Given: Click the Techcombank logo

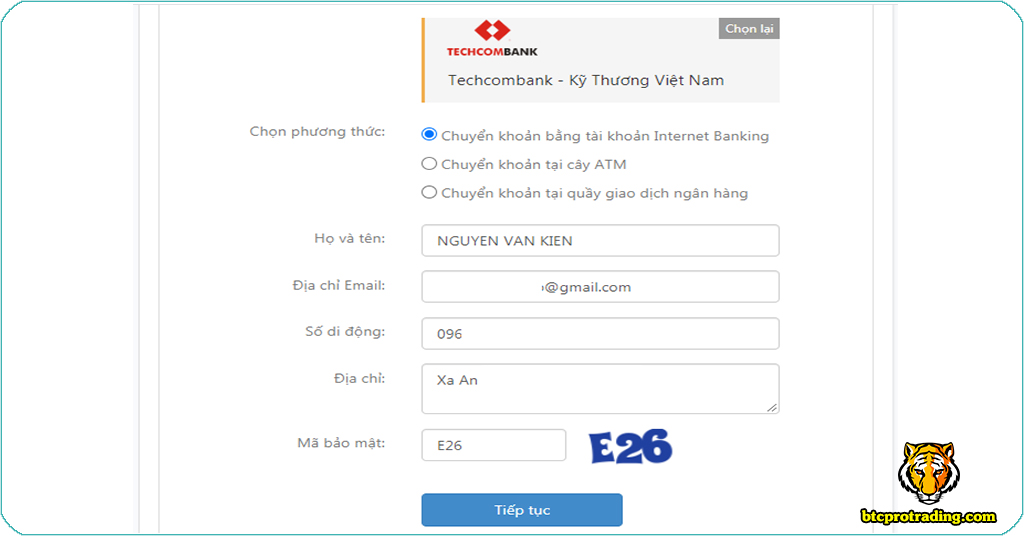Looking at the screenshot, I should coord(492,38).
